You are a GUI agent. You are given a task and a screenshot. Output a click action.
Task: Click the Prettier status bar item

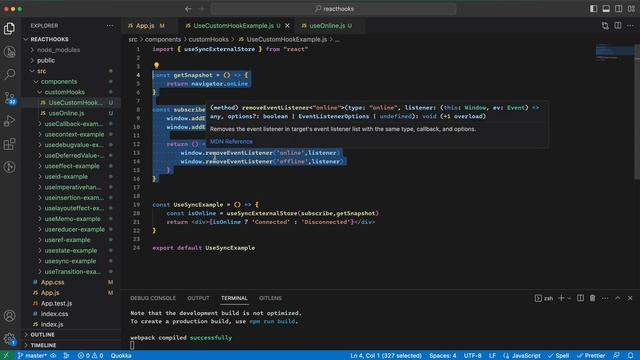coord(591,356)
